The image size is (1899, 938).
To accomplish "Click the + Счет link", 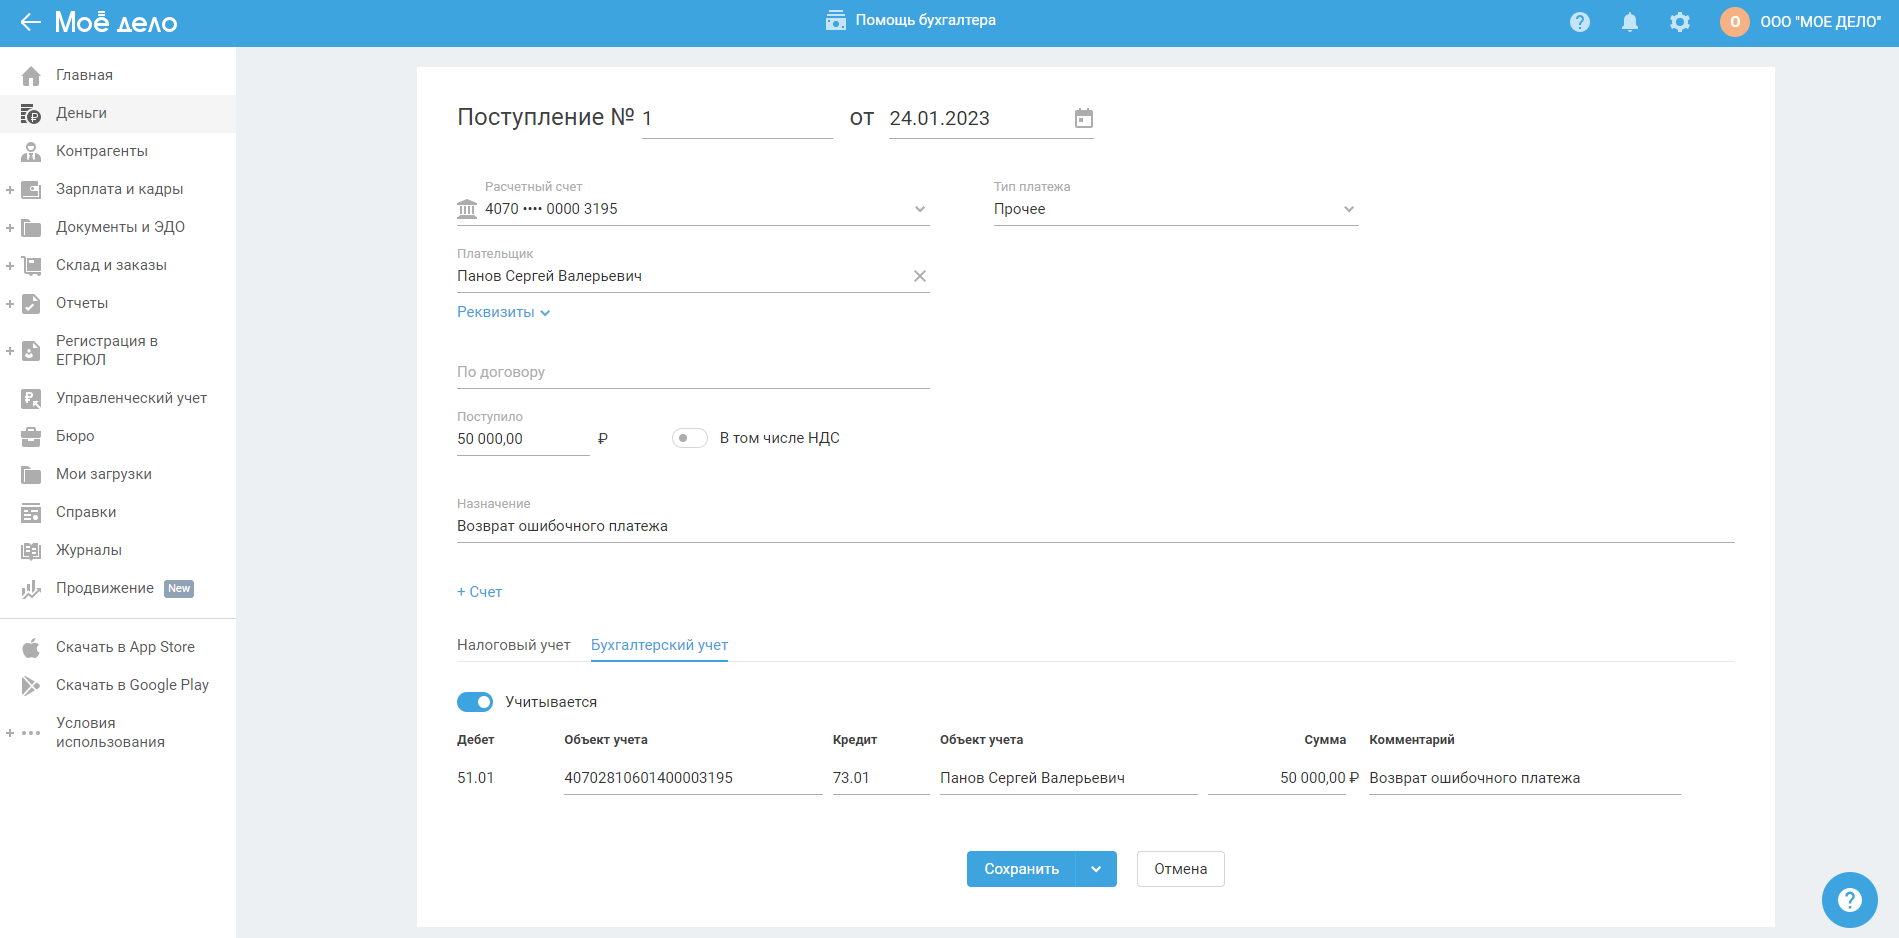I will click(479, 592).
